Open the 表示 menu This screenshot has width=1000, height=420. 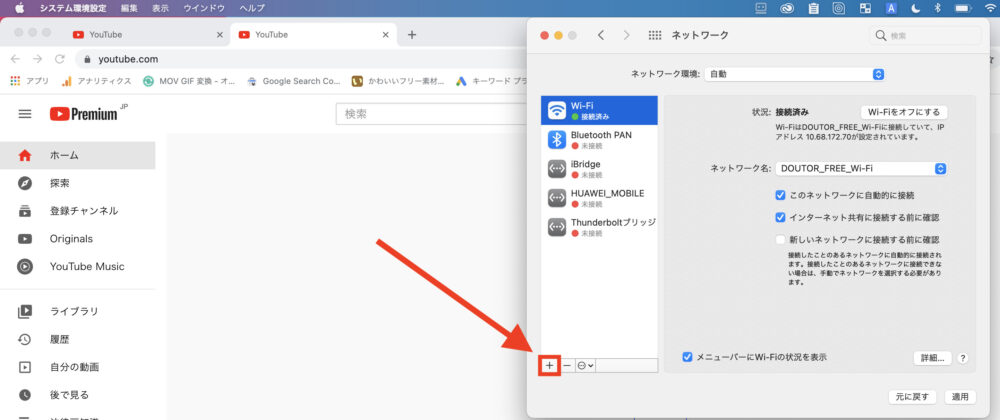[x=161, y=8]
